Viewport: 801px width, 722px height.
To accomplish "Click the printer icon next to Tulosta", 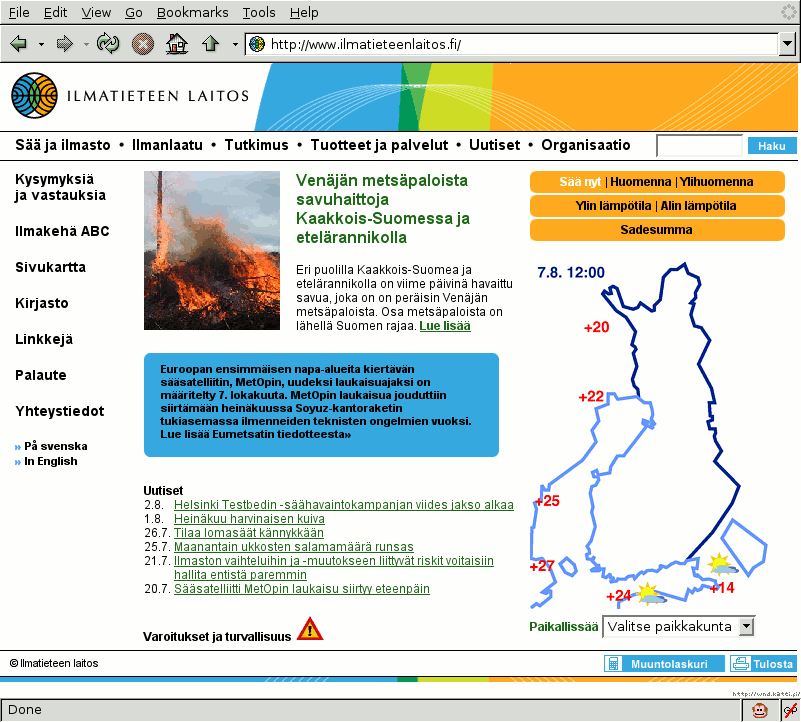I will (x=740, y=664).
